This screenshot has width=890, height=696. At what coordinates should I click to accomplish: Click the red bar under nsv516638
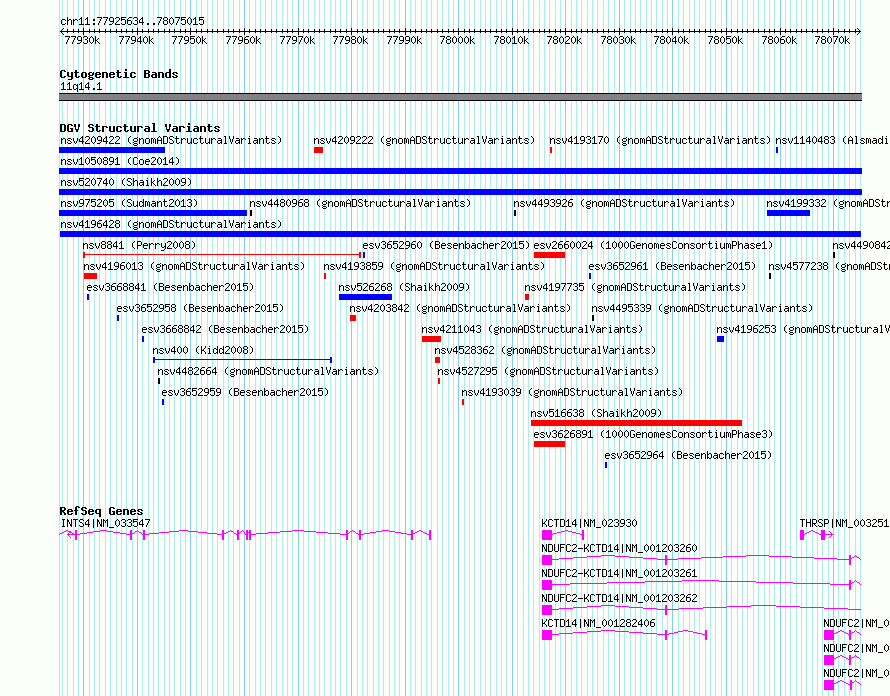tap(636, 423)
